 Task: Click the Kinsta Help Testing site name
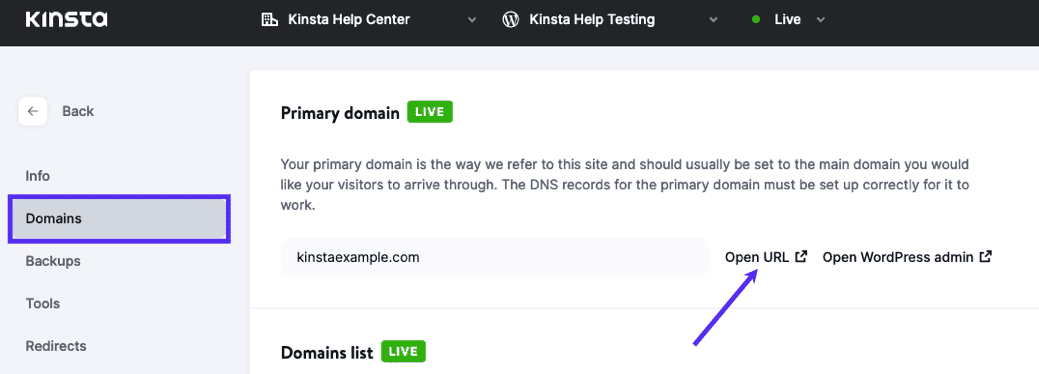click(592, 20)
